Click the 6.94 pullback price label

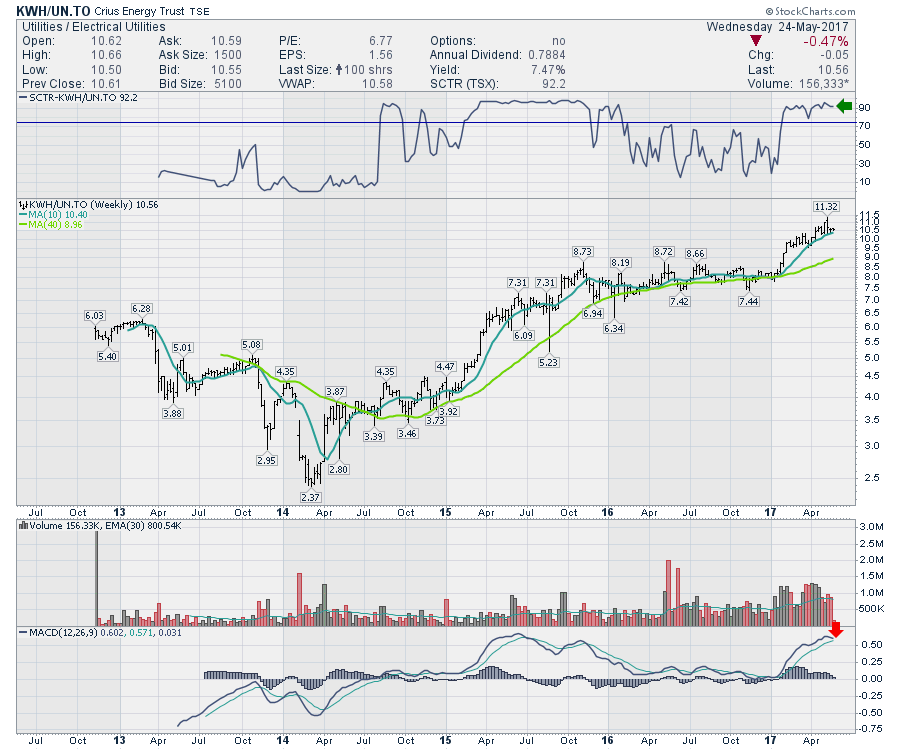click(x=593, y=313)
